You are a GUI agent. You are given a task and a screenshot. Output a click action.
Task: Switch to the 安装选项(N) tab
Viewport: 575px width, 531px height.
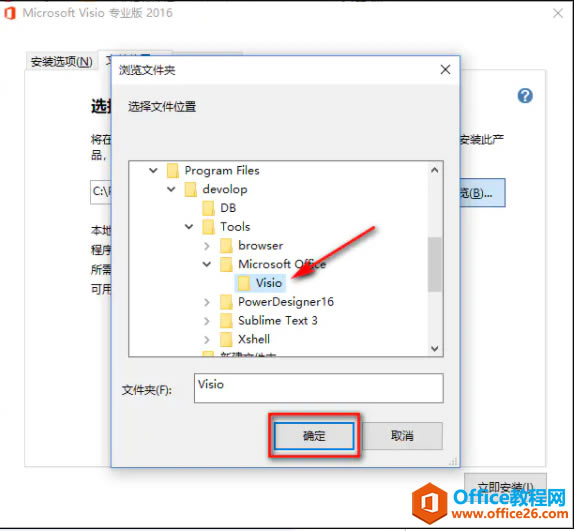[x=62, y=62]
